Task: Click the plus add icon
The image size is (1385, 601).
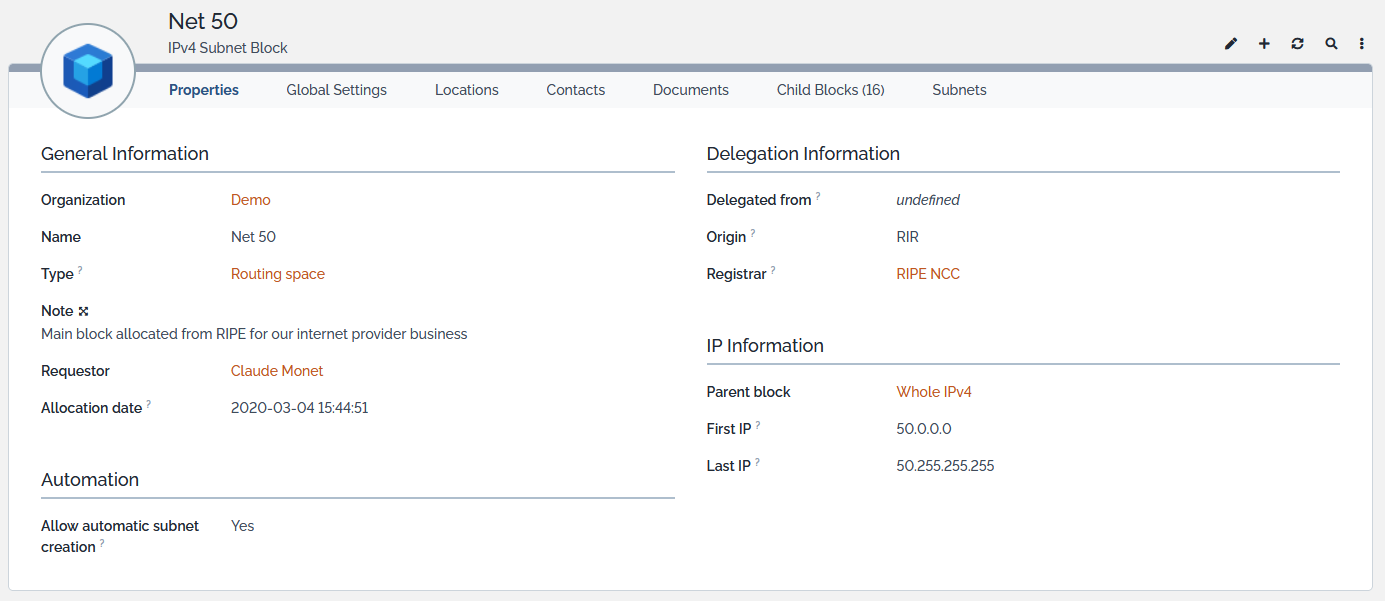Action: [x=1264, y=44]
